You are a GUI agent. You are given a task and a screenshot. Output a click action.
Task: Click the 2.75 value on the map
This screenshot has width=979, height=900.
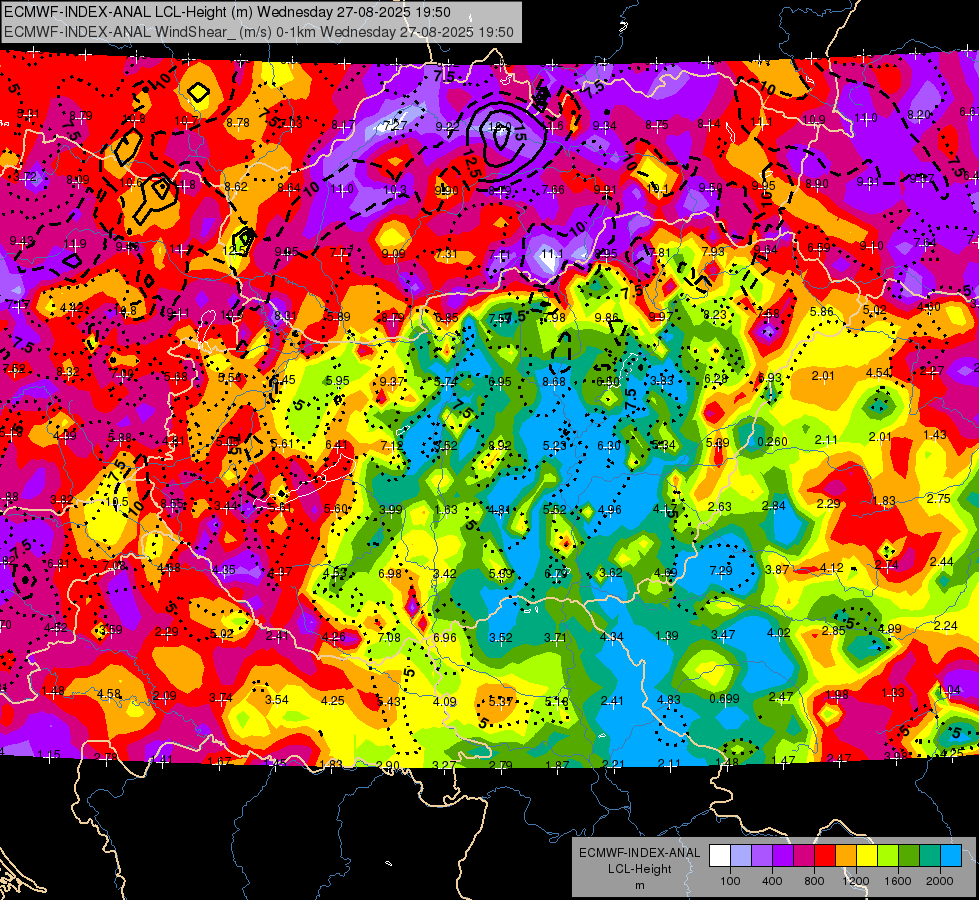tap(938, 498)
